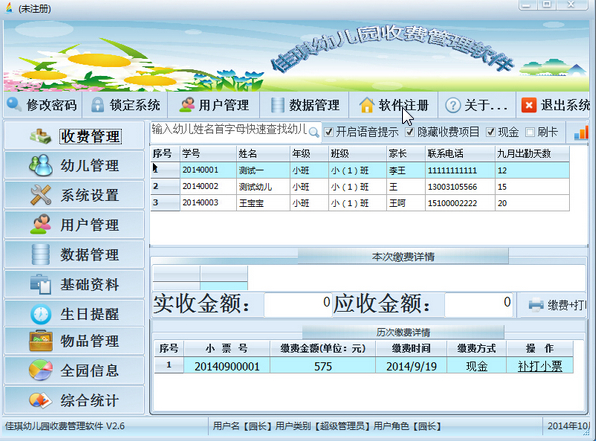596x441 pixels.
Task: Enable the 刷卡 payment checkbox
Action: 529,132
